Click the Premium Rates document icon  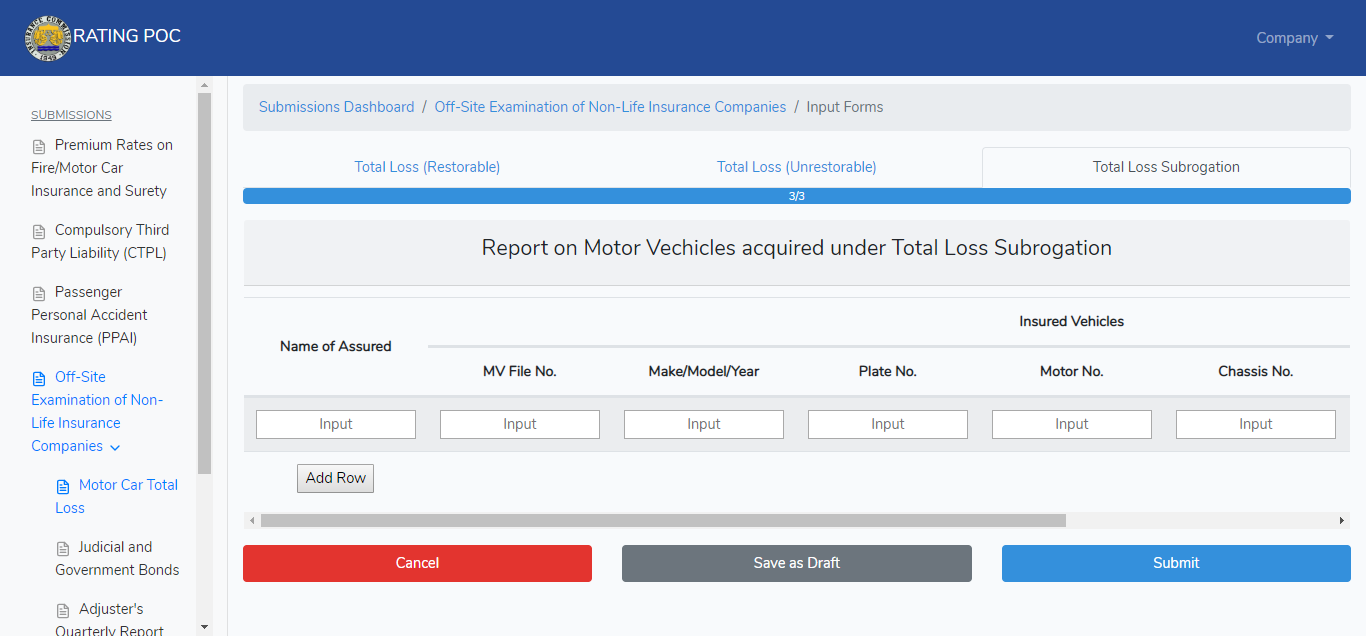(x=40, y=147)
